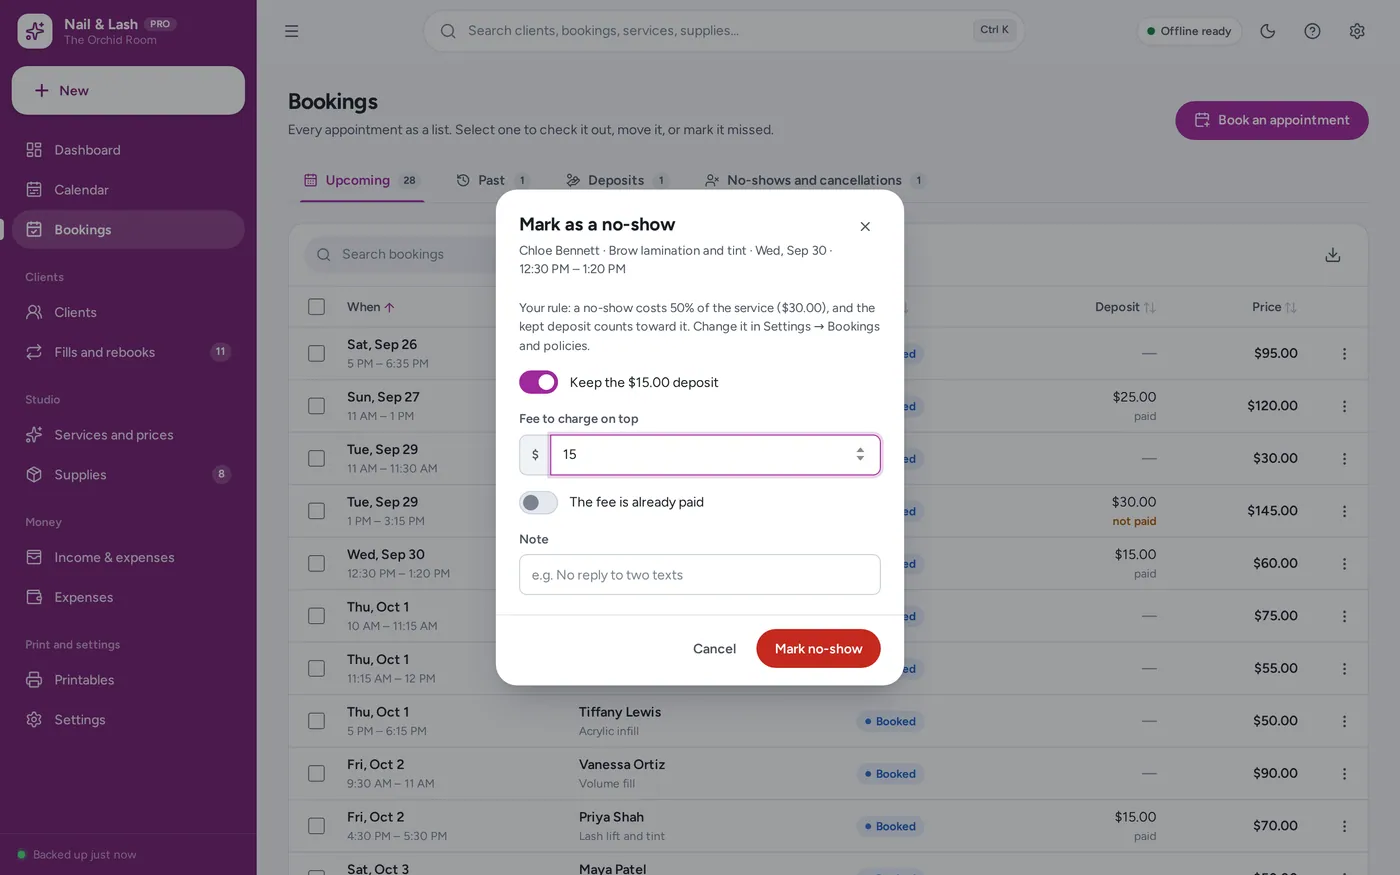Screen dimensions: 1400x875
Task: Sort bookings by the When column
Action: point(370,307)
